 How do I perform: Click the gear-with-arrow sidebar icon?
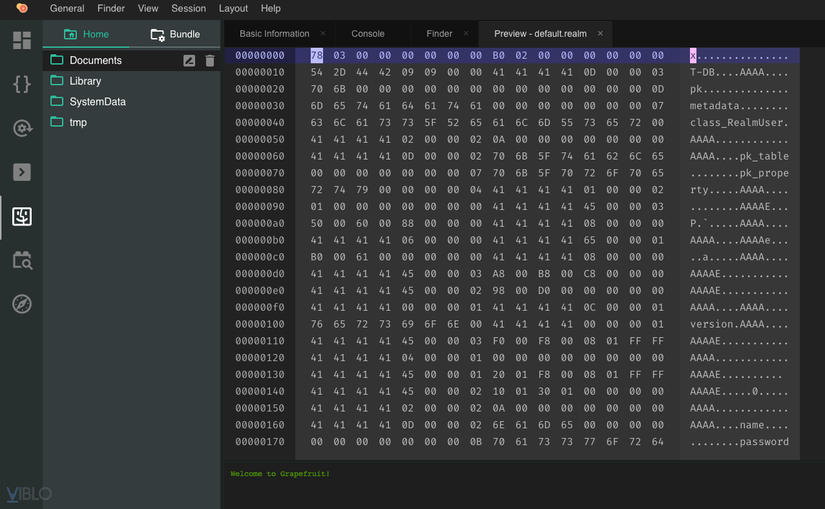[x=21, y=128]
